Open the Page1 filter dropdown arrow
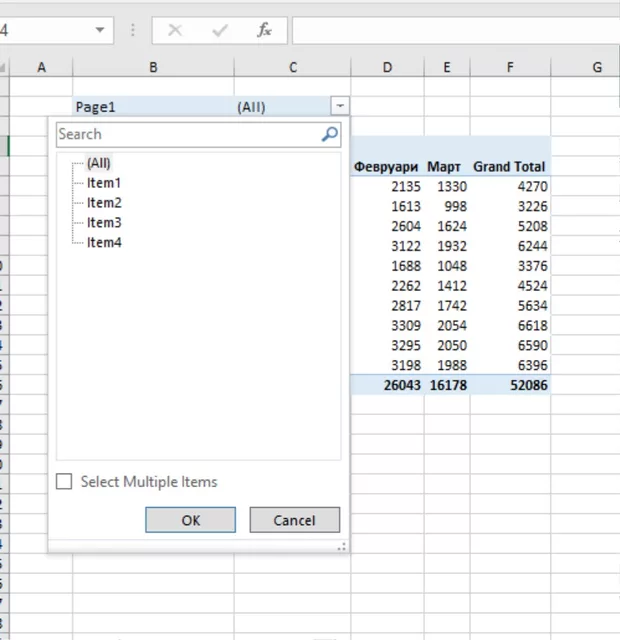This screenshot has height=640, width=620. 341,106
